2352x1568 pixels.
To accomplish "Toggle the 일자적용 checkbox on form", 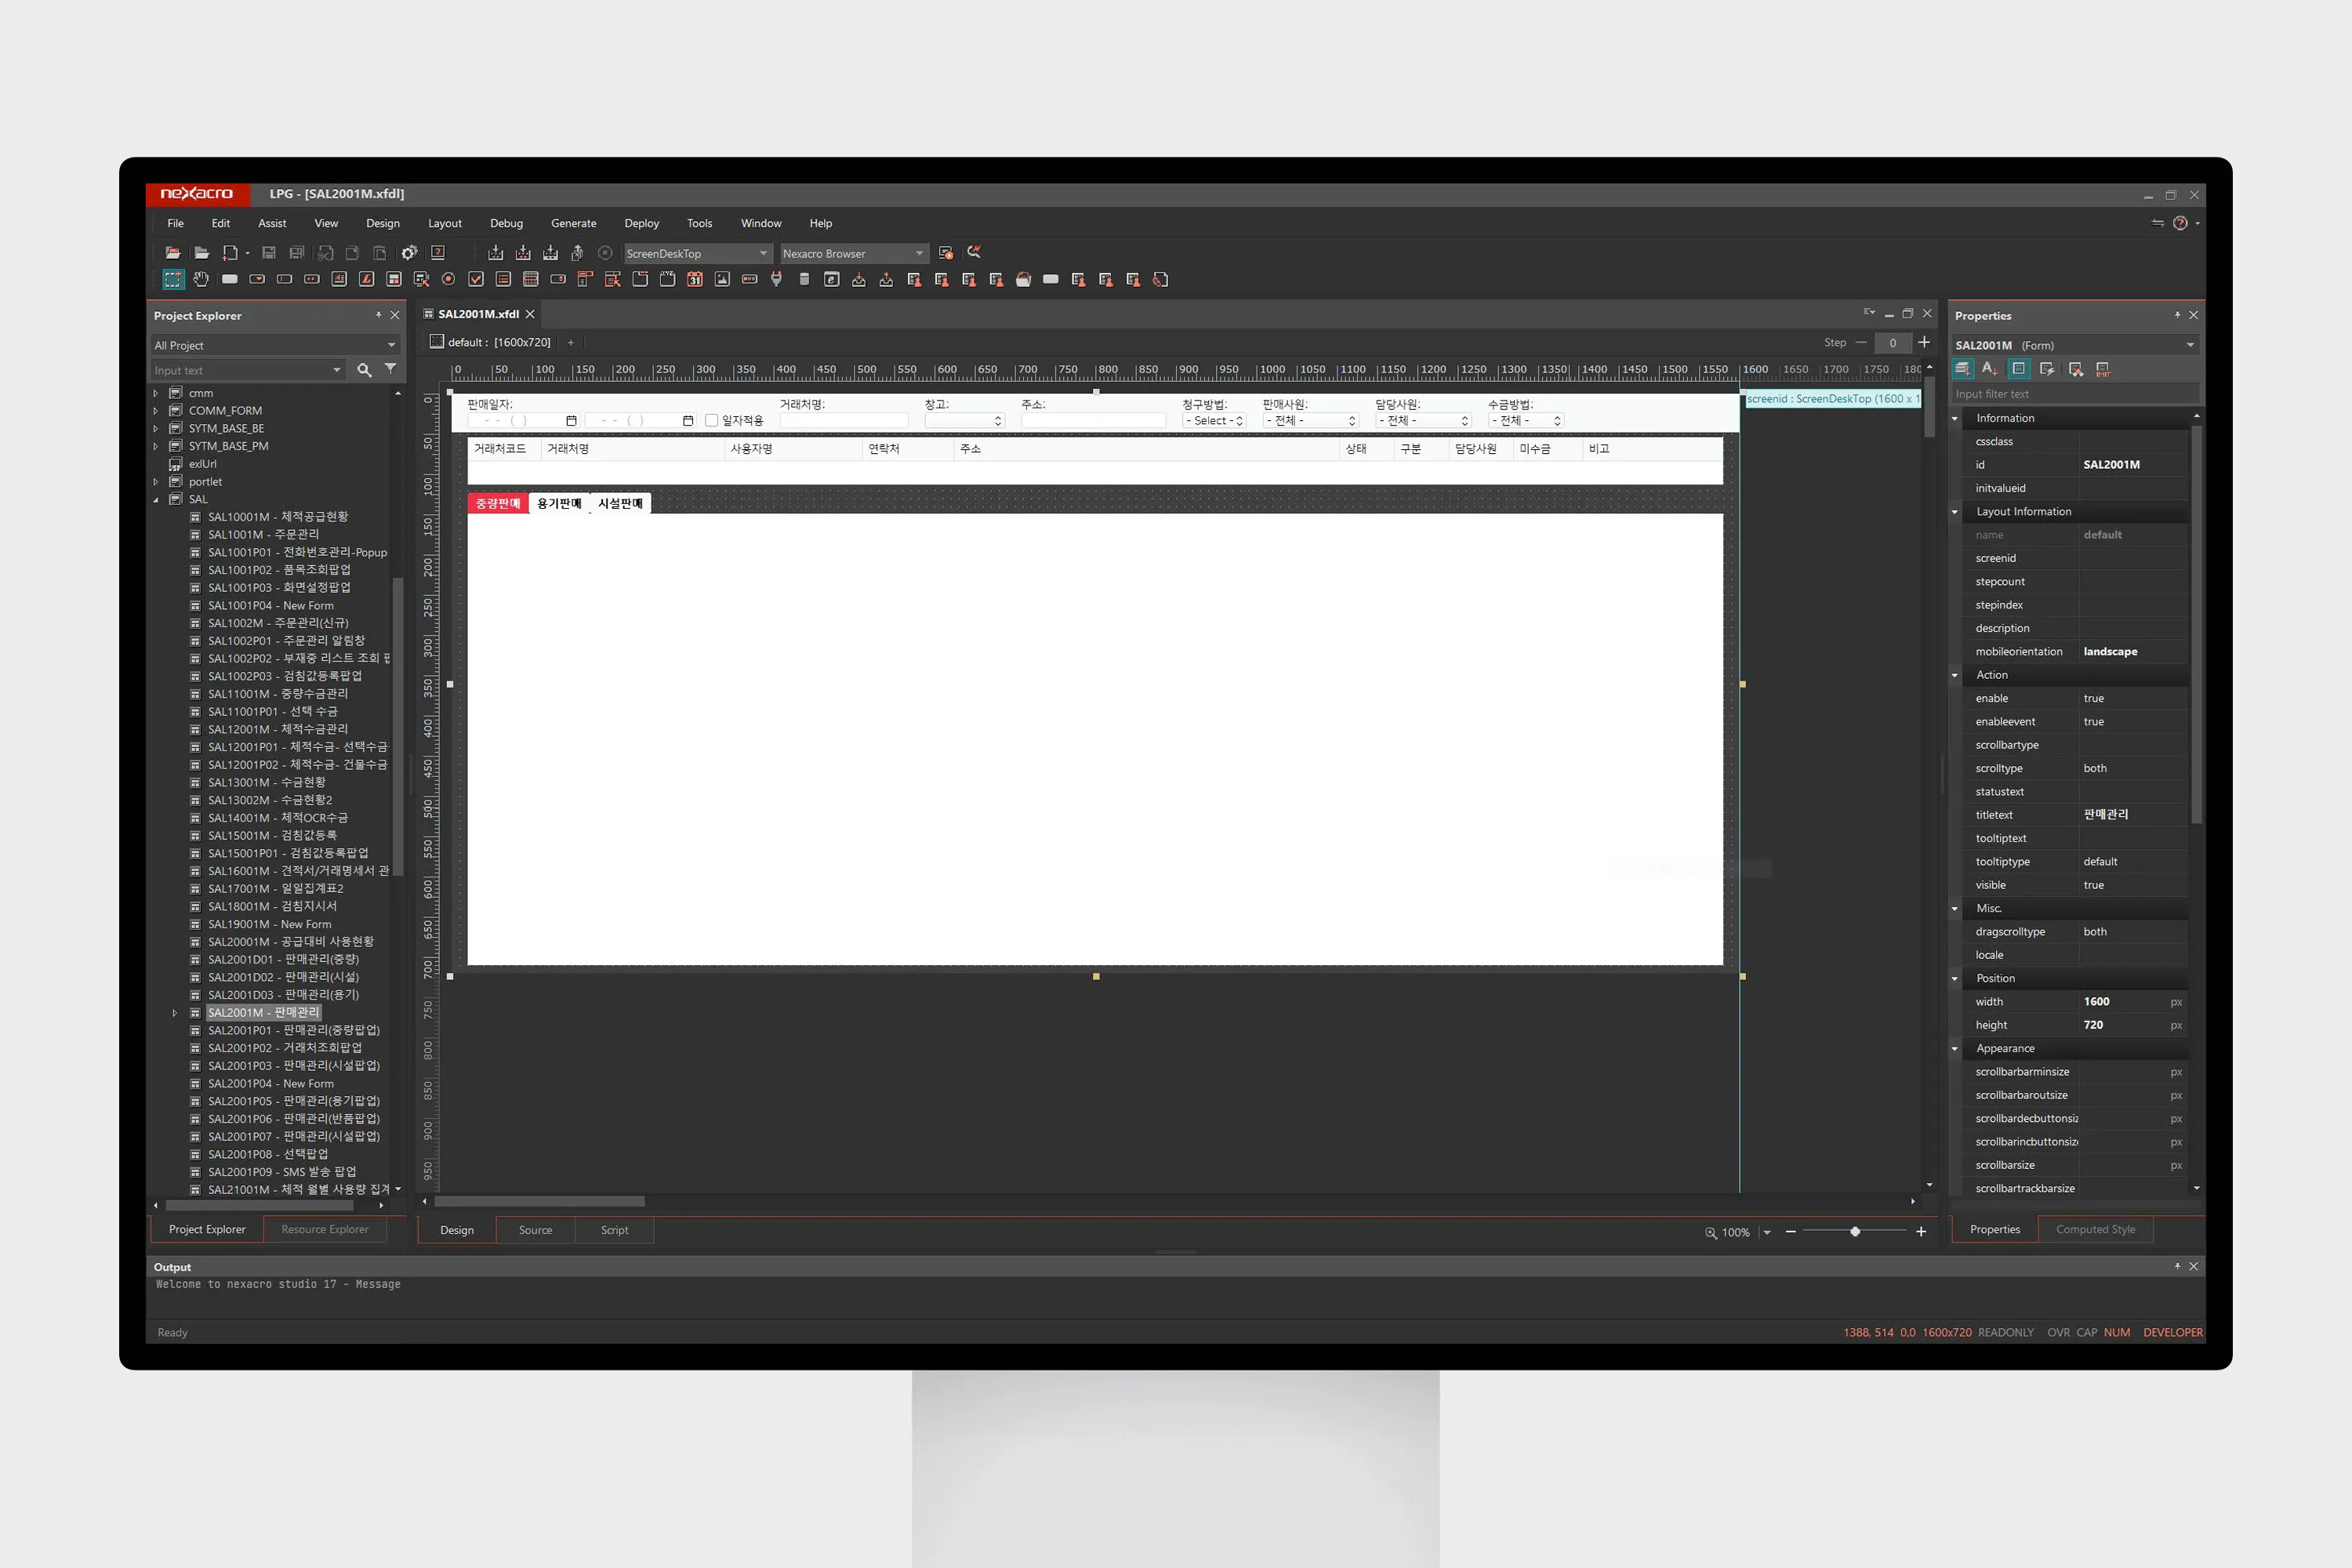I will click(711, 421).
